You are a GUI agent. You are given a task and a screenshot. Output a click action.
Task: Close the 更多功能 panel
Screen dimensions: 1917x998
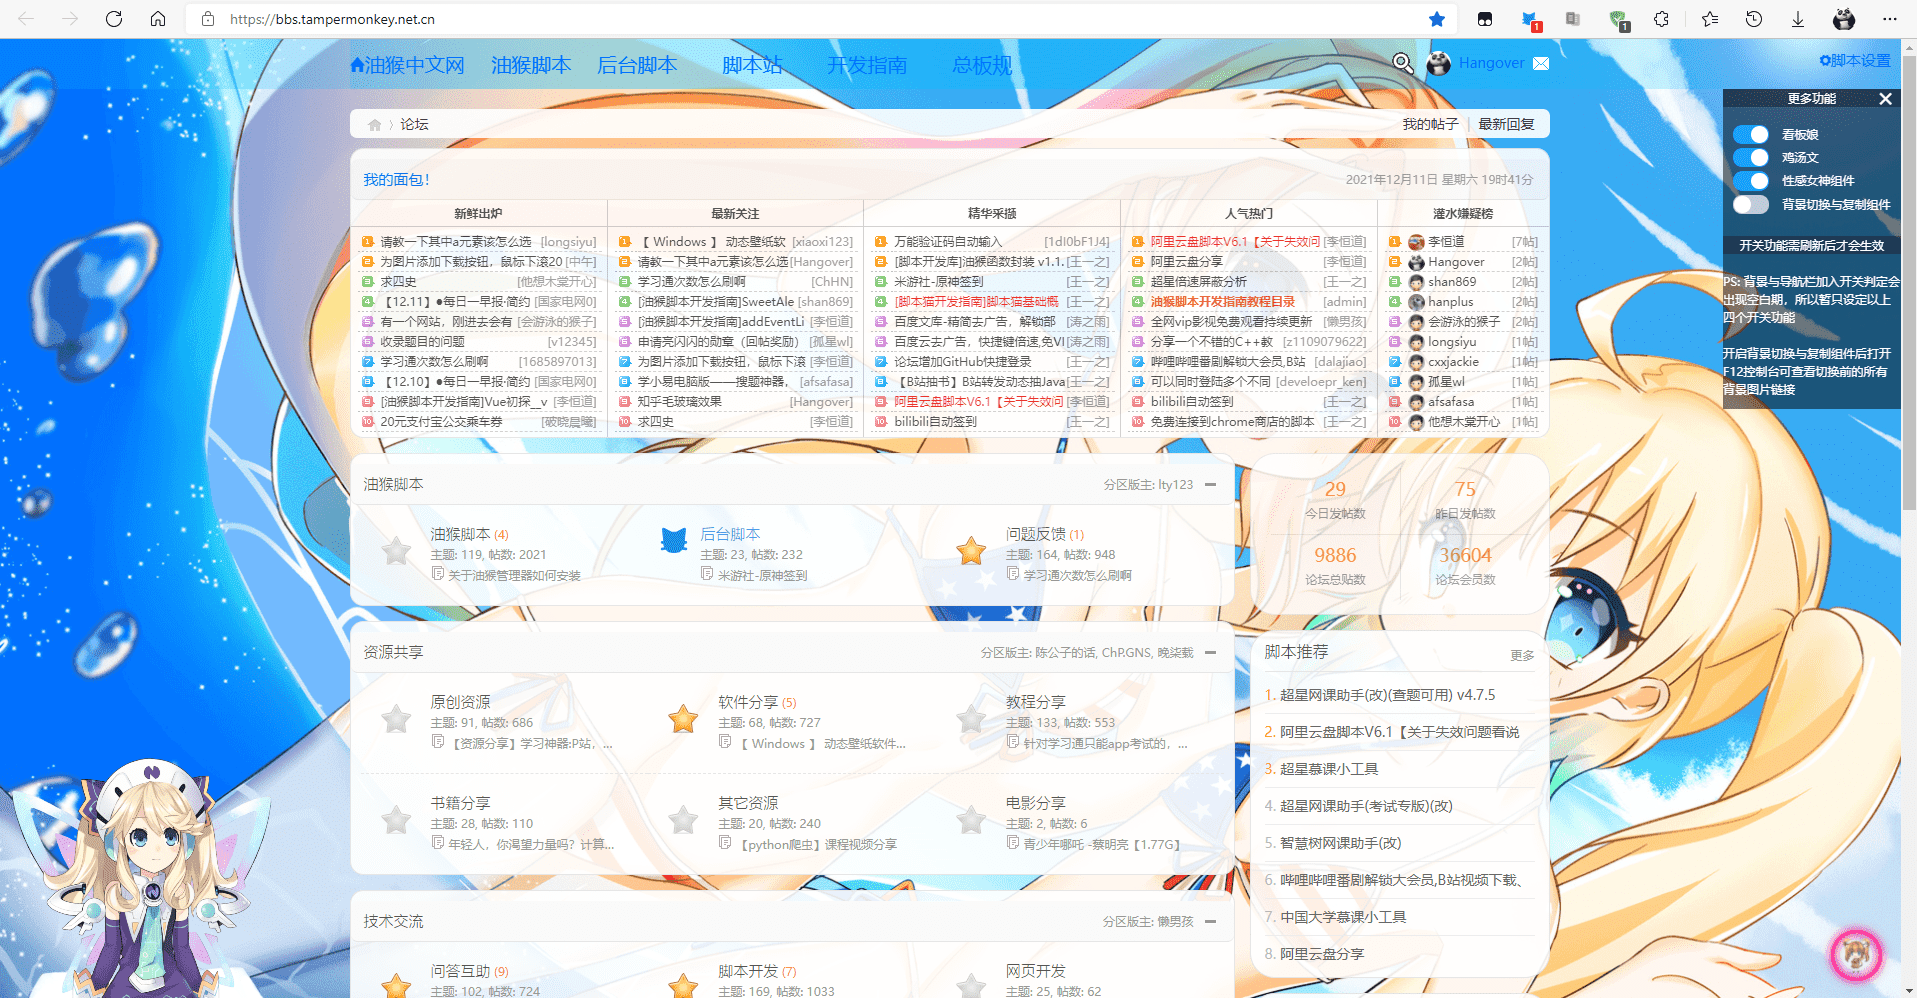[x=1885, y=98]
